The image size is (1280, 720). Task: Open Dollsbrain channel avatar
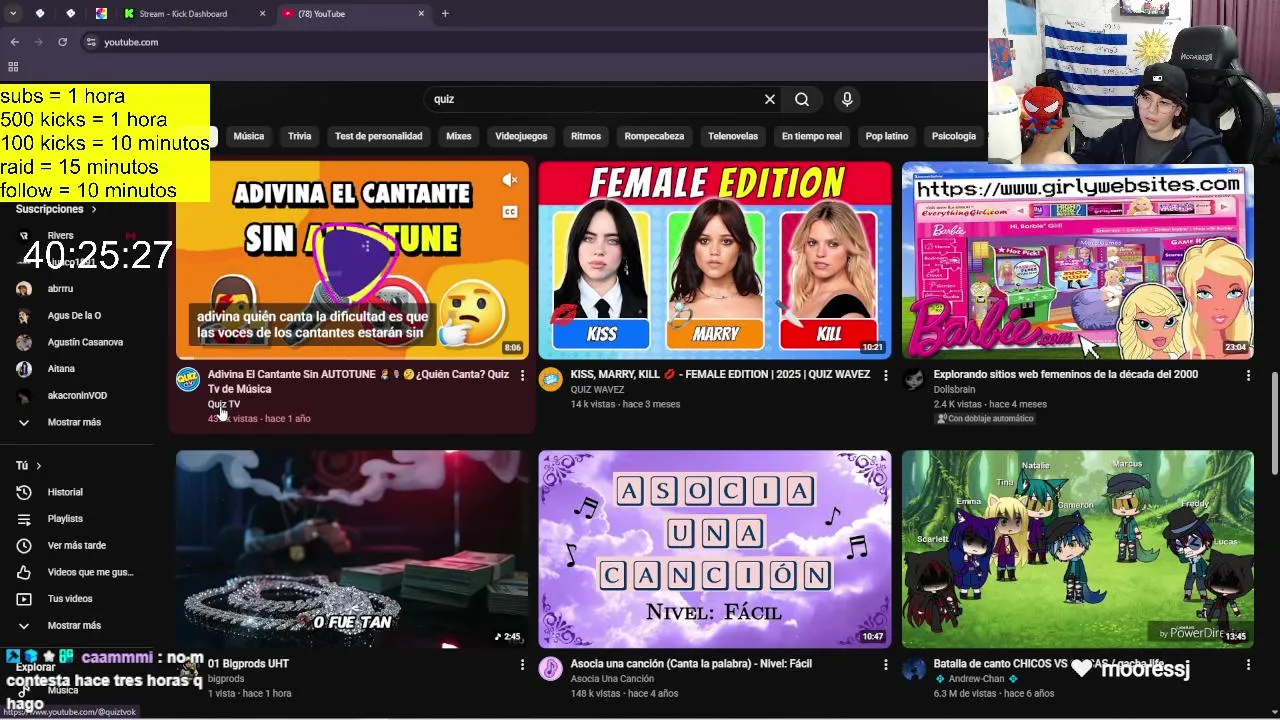(914, 380)
